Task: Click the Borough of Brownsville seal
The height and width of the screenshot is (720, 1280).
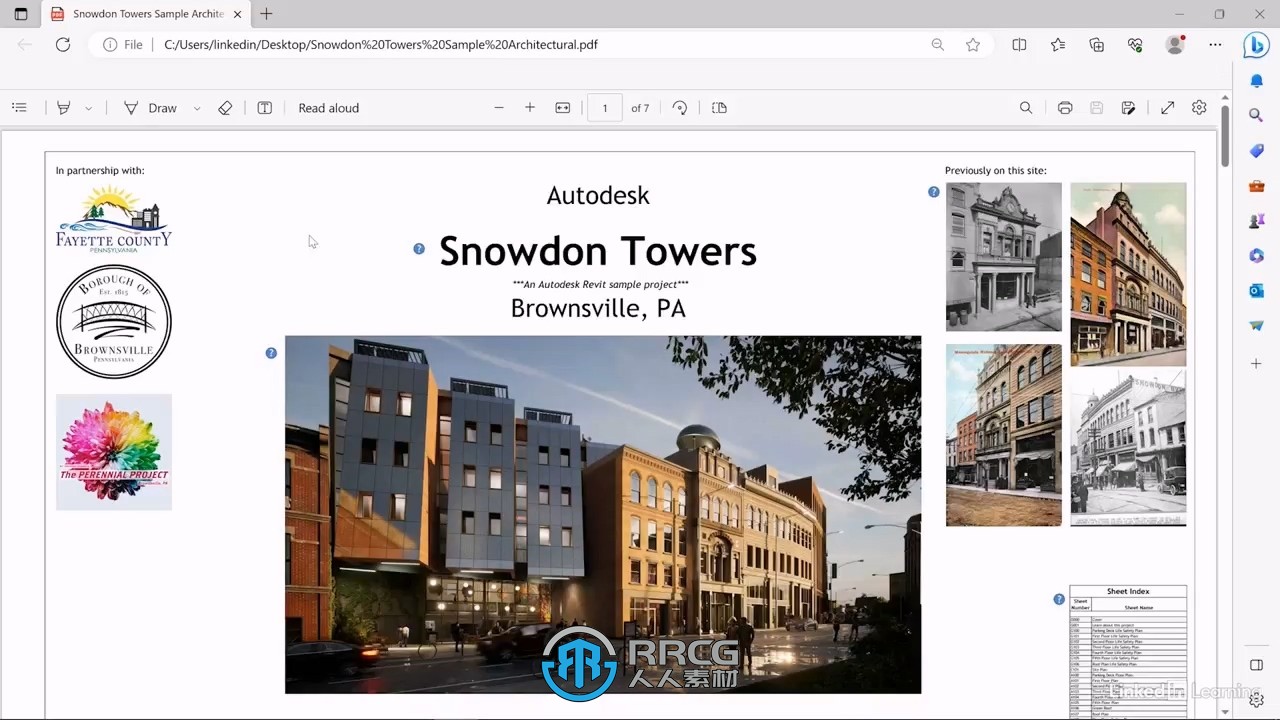Action: pos(114,322)
